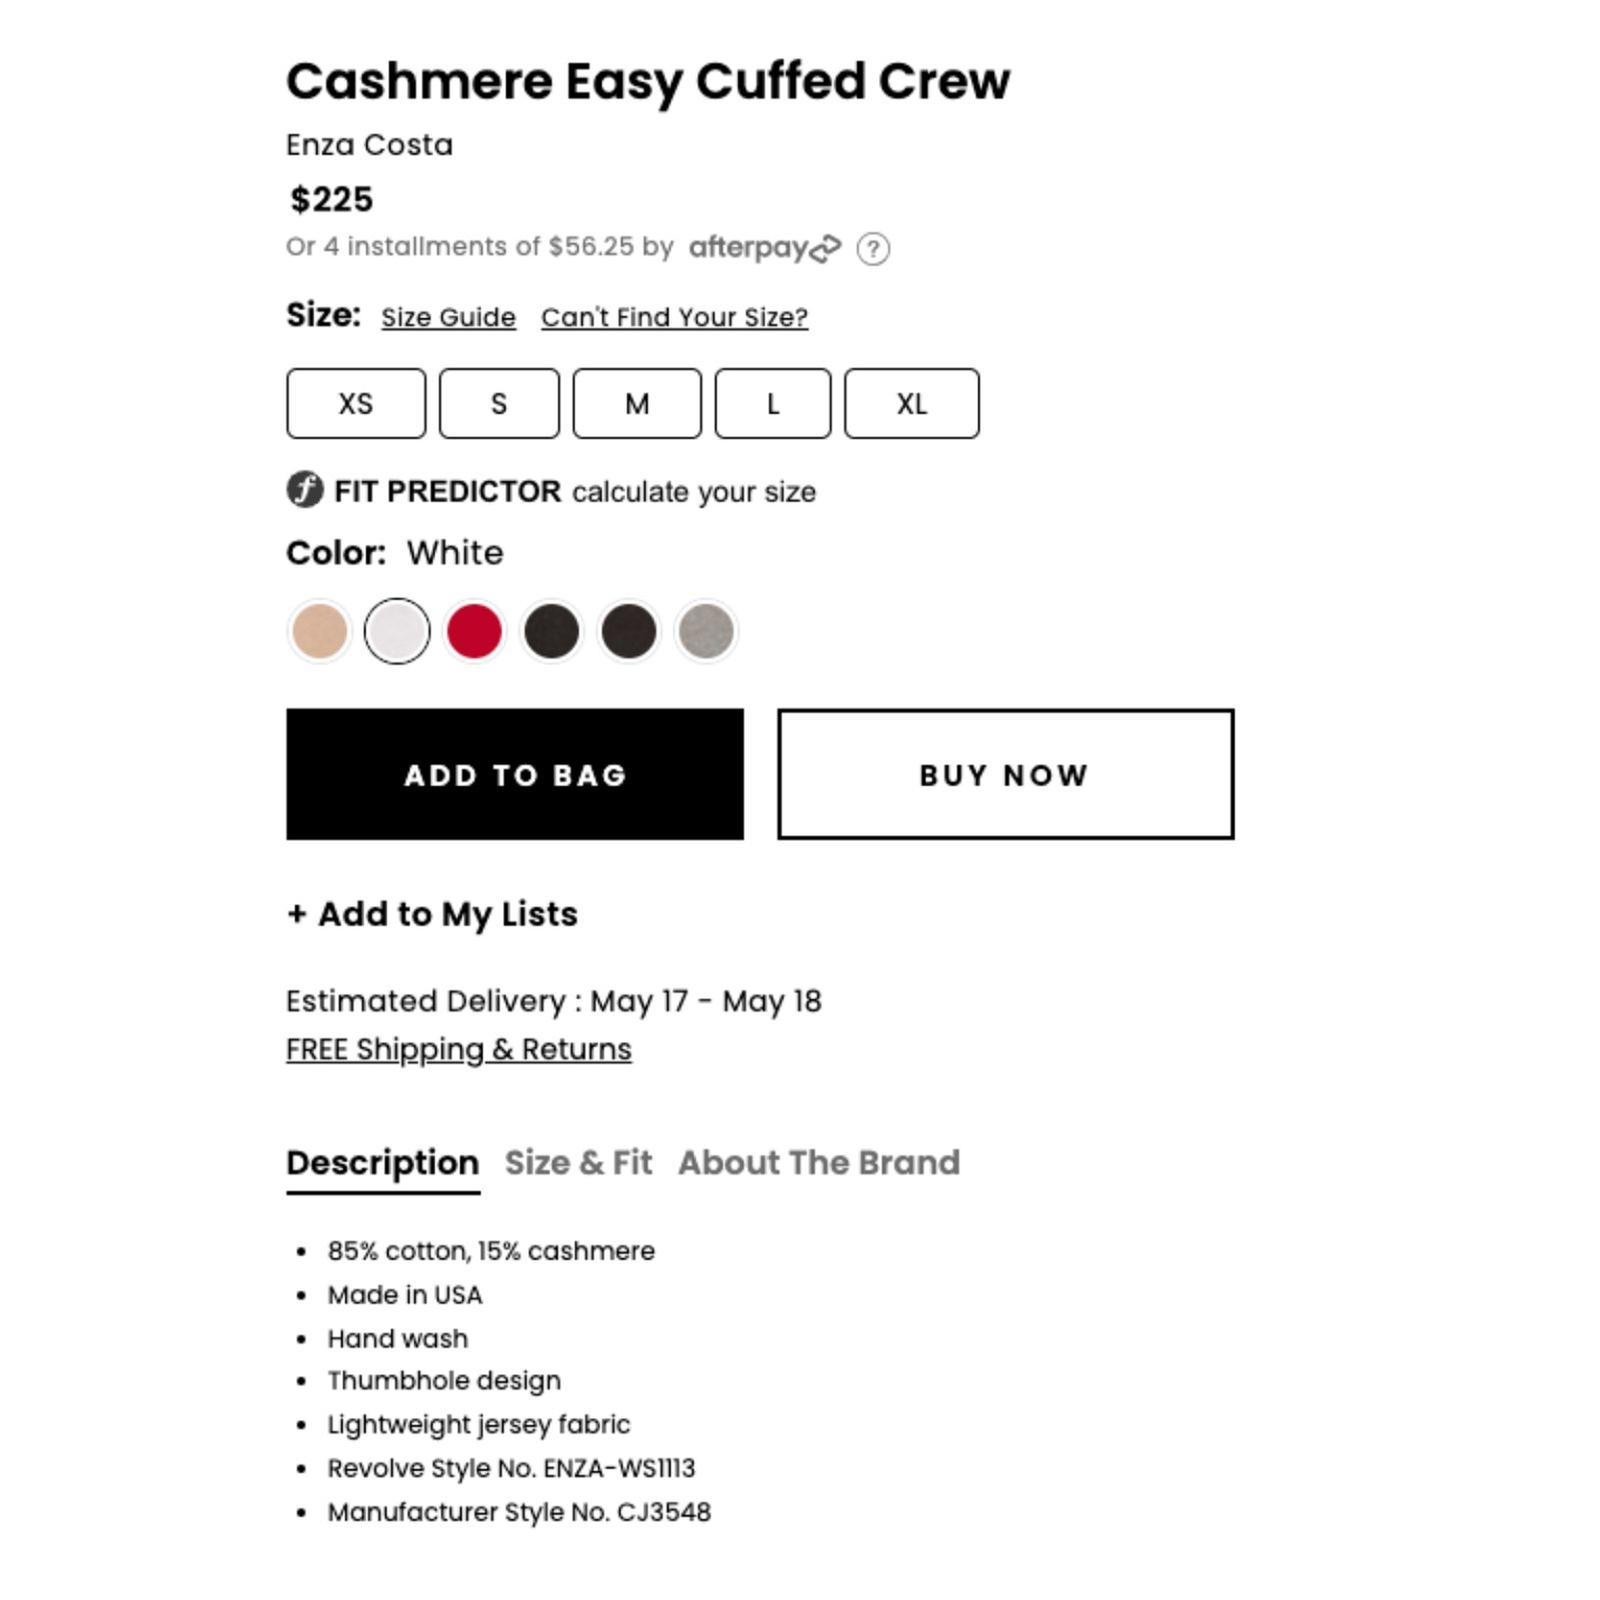
Task: Switch to the Size & Fit tab
Action: (x=578, y=1162)
